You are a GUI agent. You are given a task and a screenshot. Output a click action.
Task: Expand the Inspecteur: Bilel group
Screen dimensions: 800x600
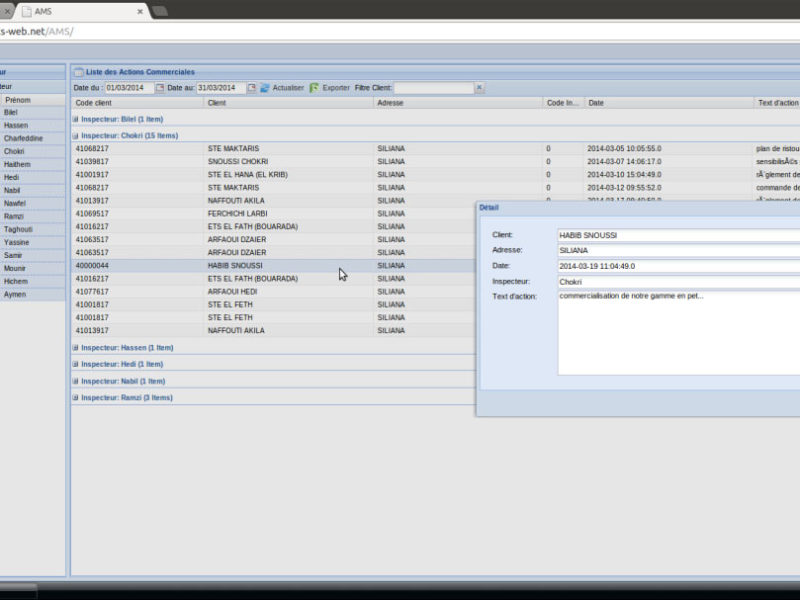coord(75,119)
